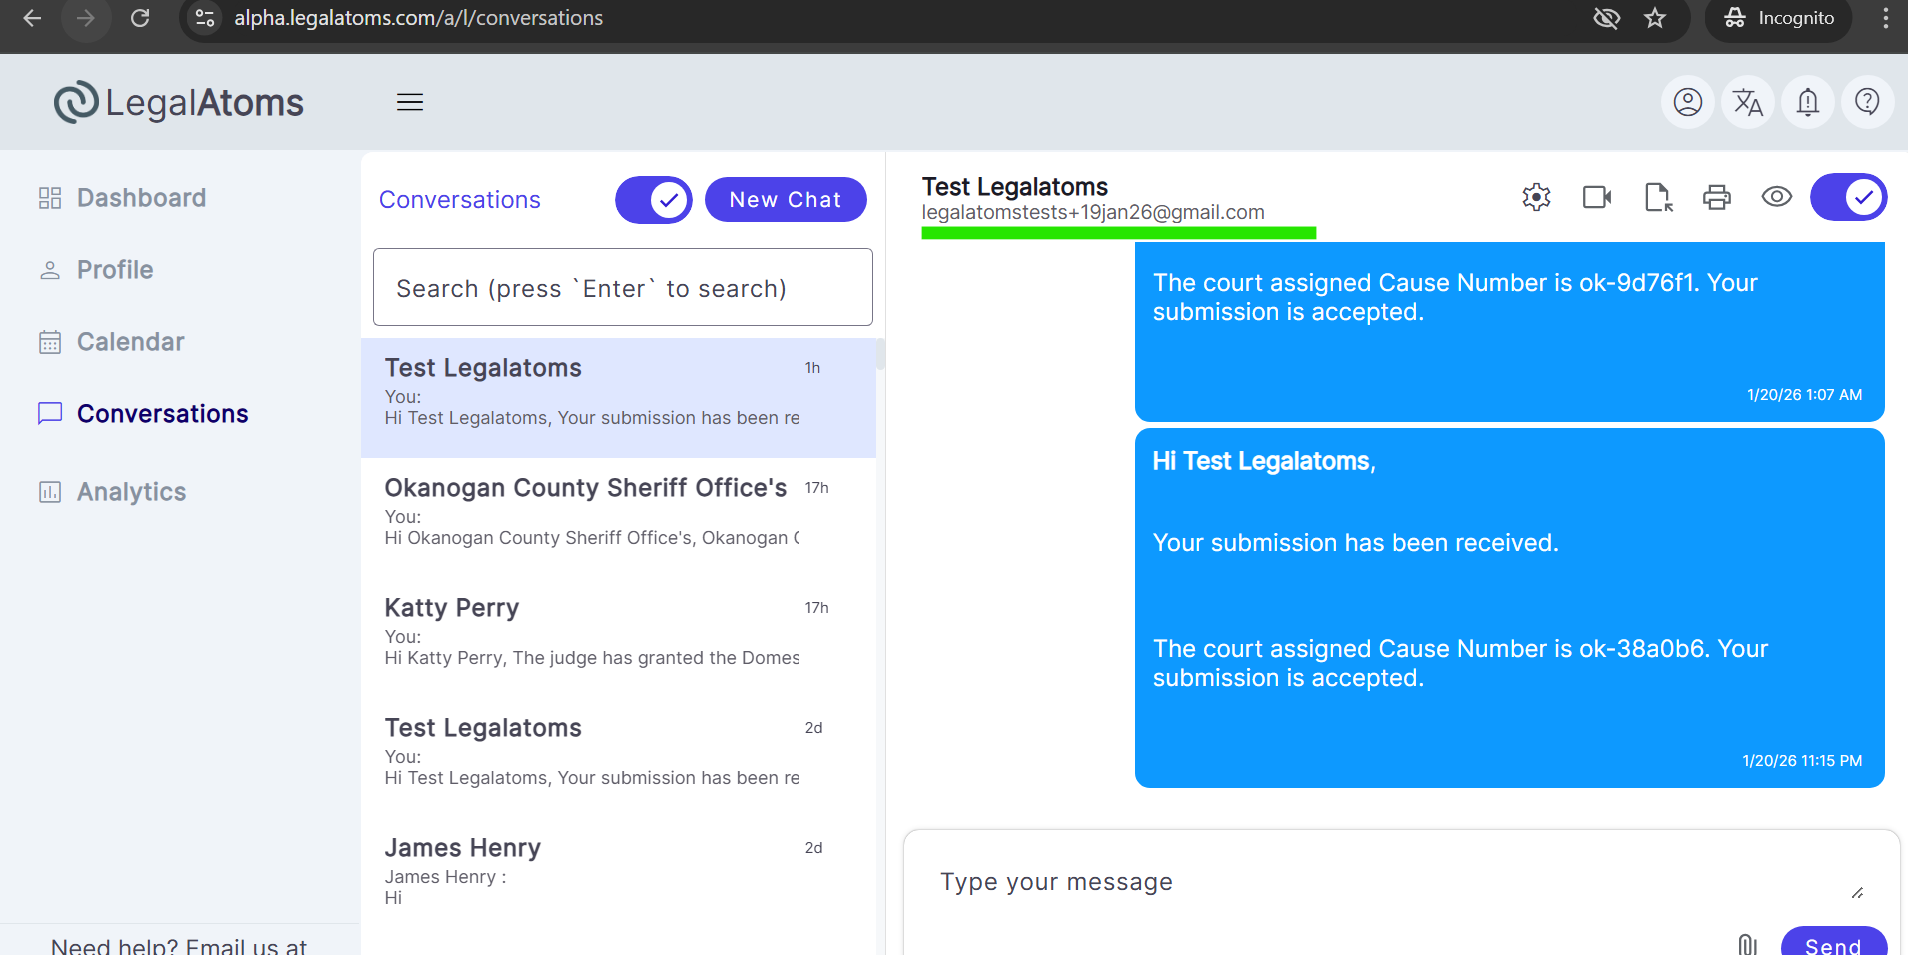The height and width of the screenshot is (955, 1908).
Task: Open the help question mark icon
Action: [x=1867, y=102]
